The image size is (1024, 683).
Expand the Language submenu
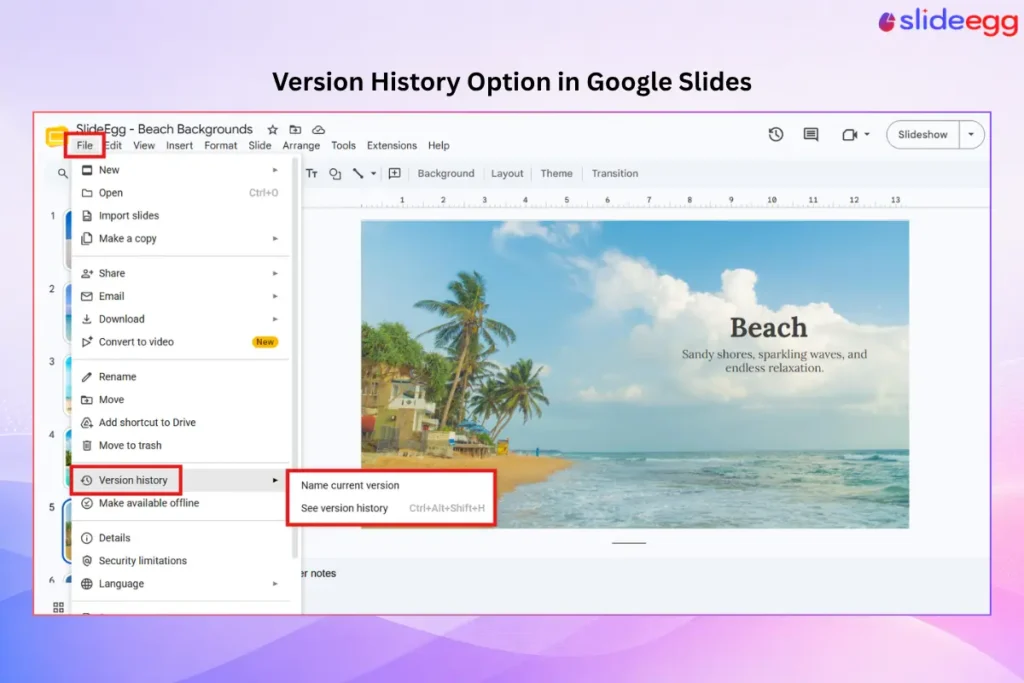click(180, 584)
